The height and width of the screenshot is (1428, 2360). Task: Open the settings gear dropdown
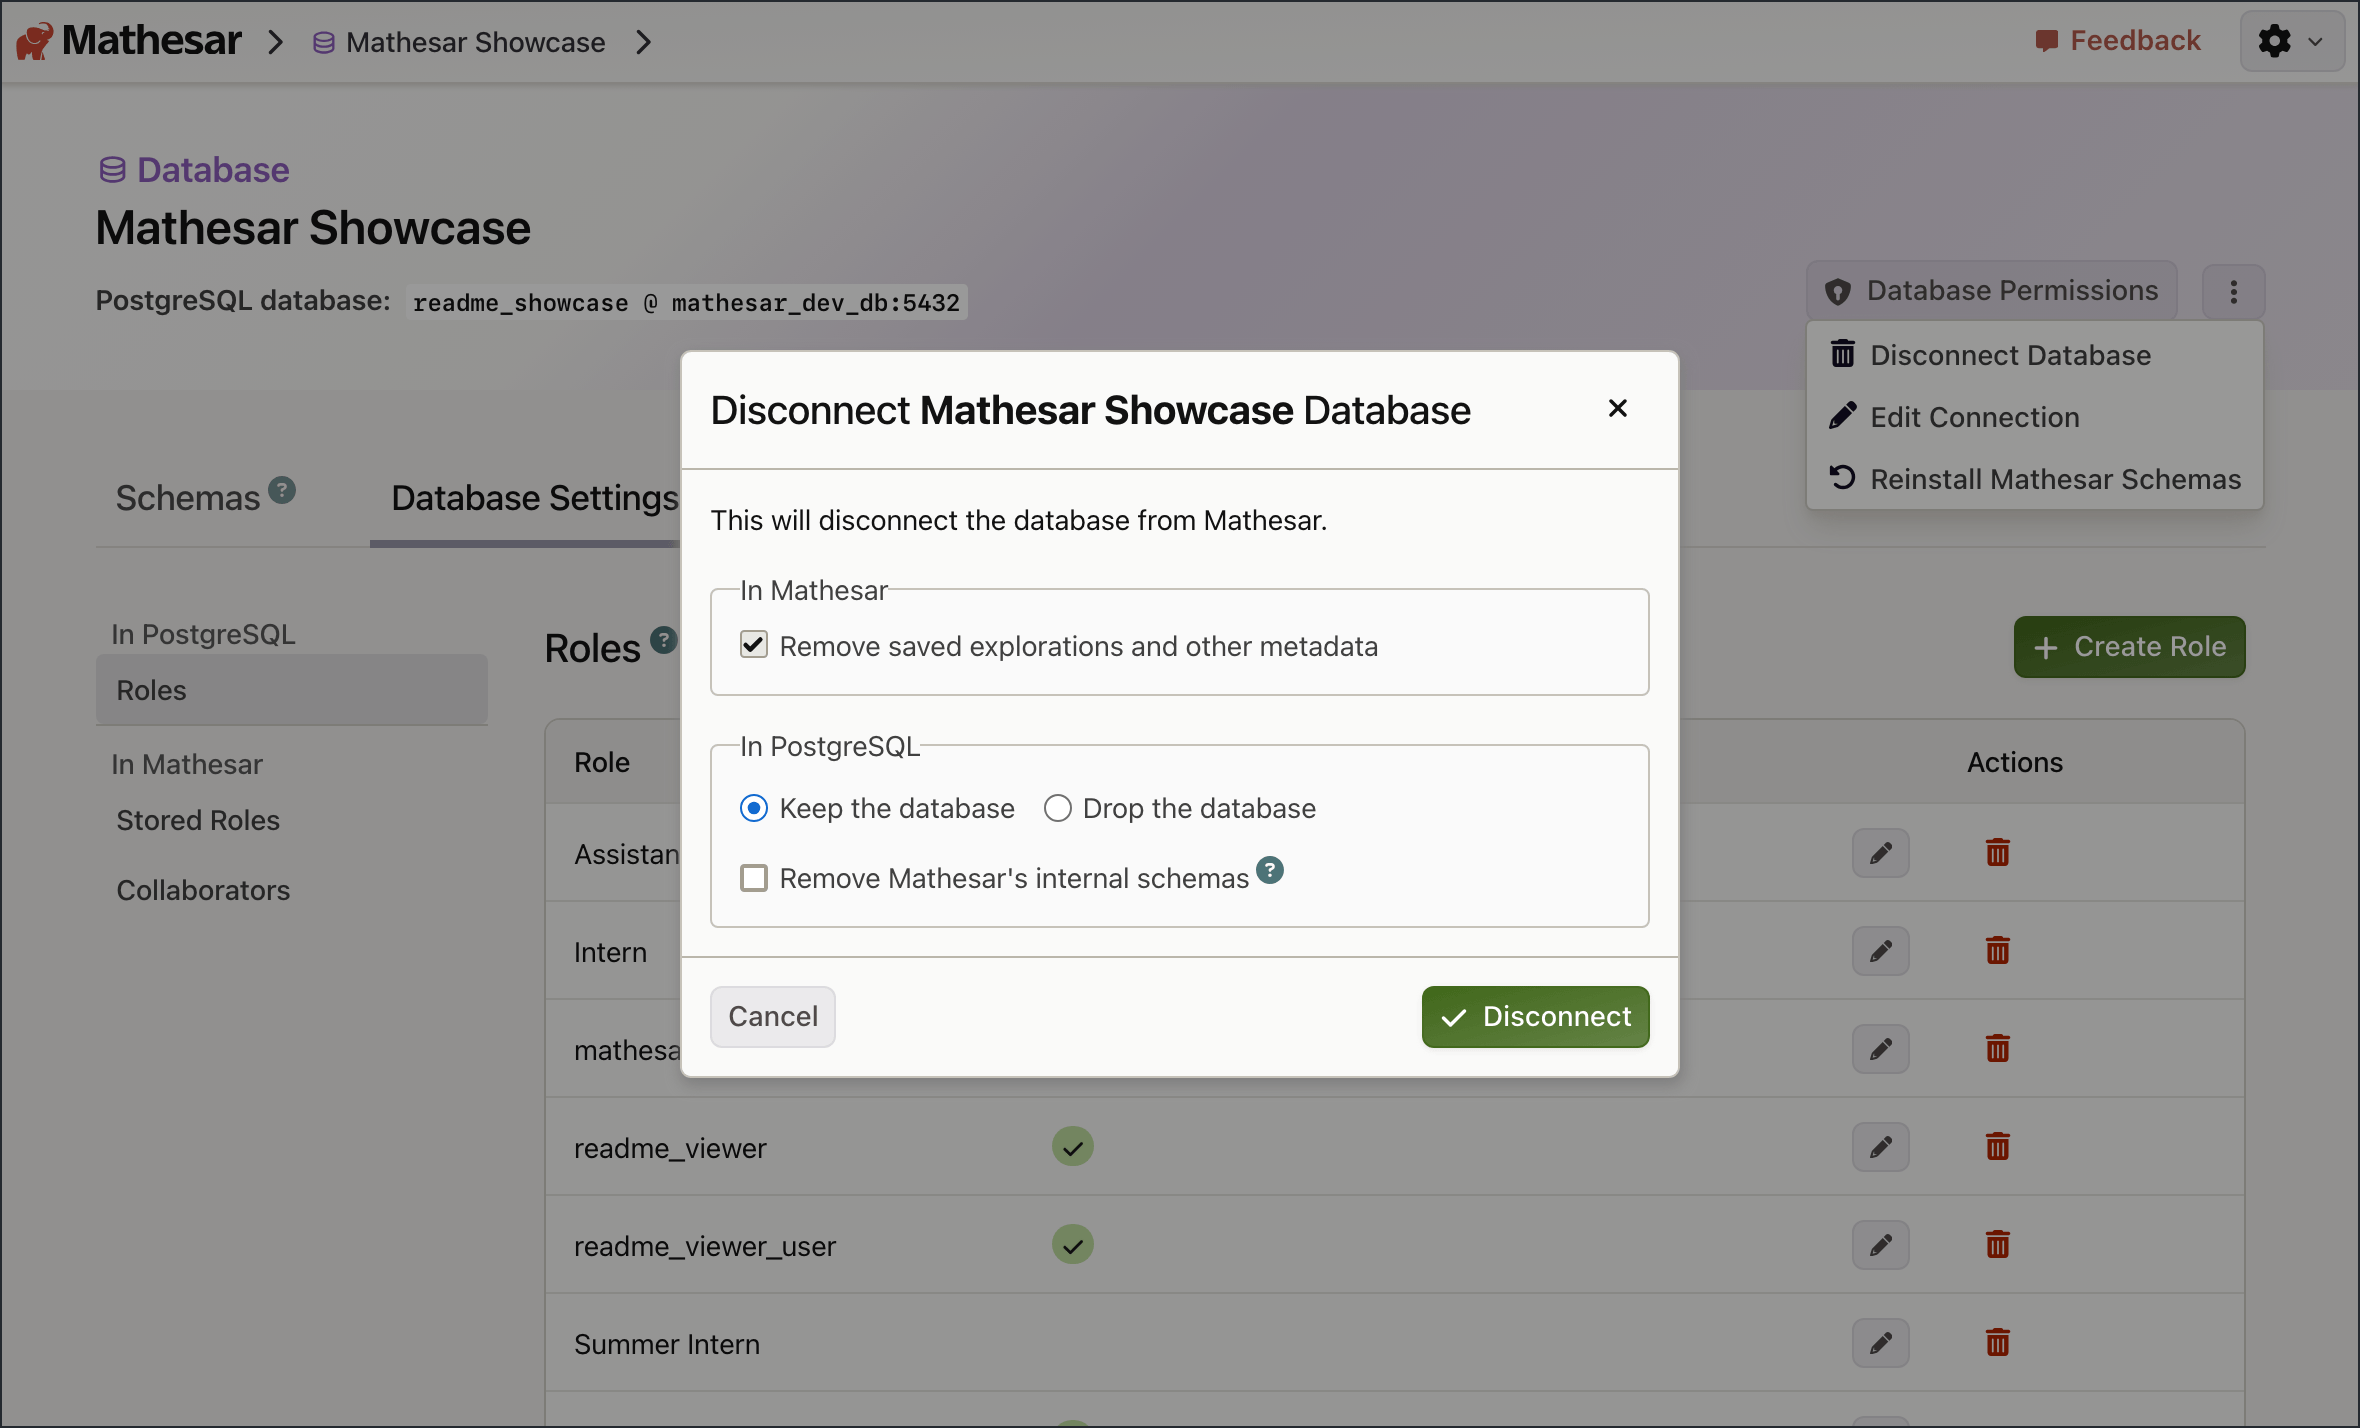point(2291,41)
